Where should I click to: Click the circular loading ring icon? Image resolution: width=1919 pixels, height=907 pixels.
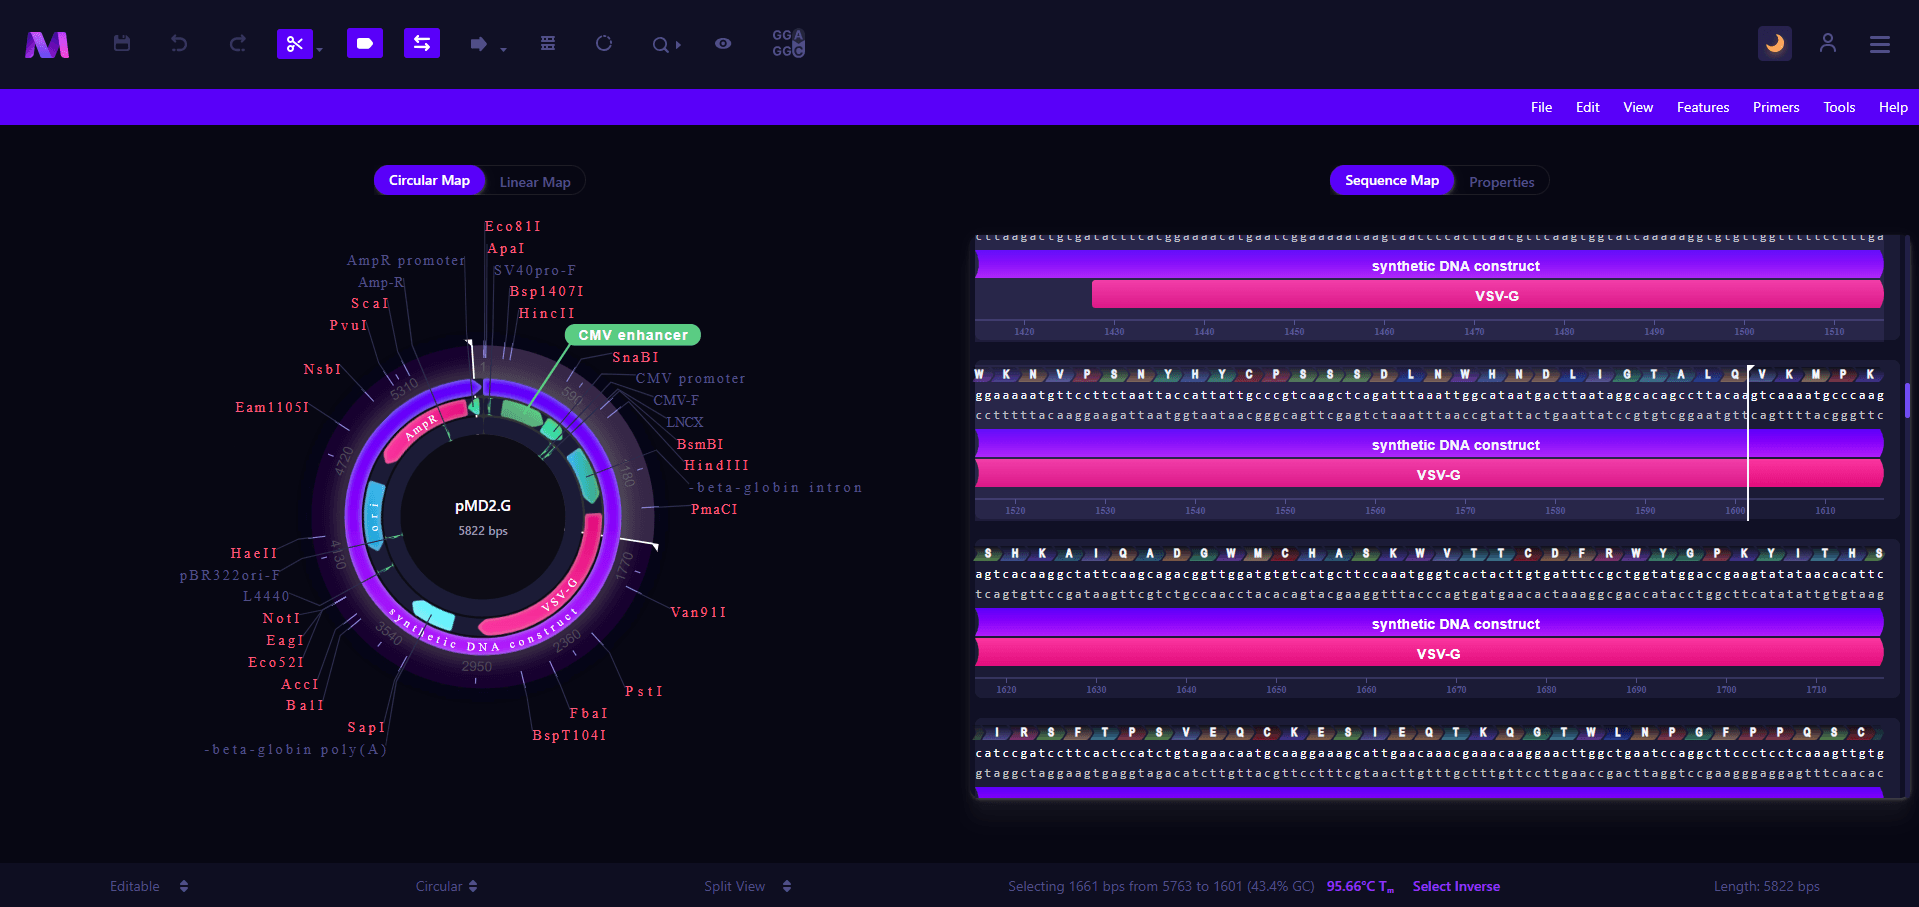(604, 44)
